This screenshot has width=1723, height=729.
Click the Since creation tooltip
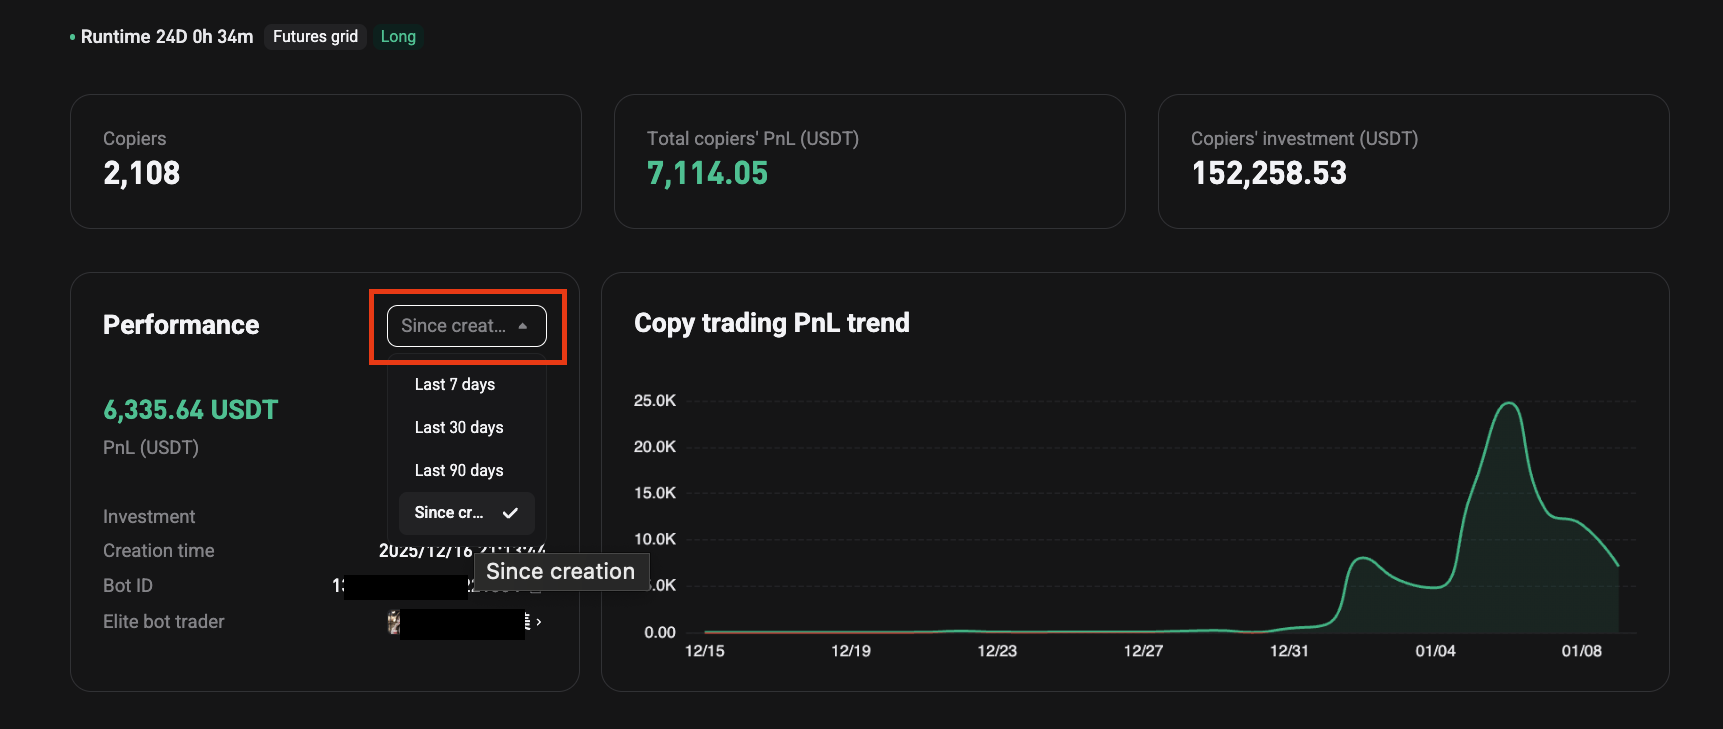pyautogui.click(x=561, y=572)
